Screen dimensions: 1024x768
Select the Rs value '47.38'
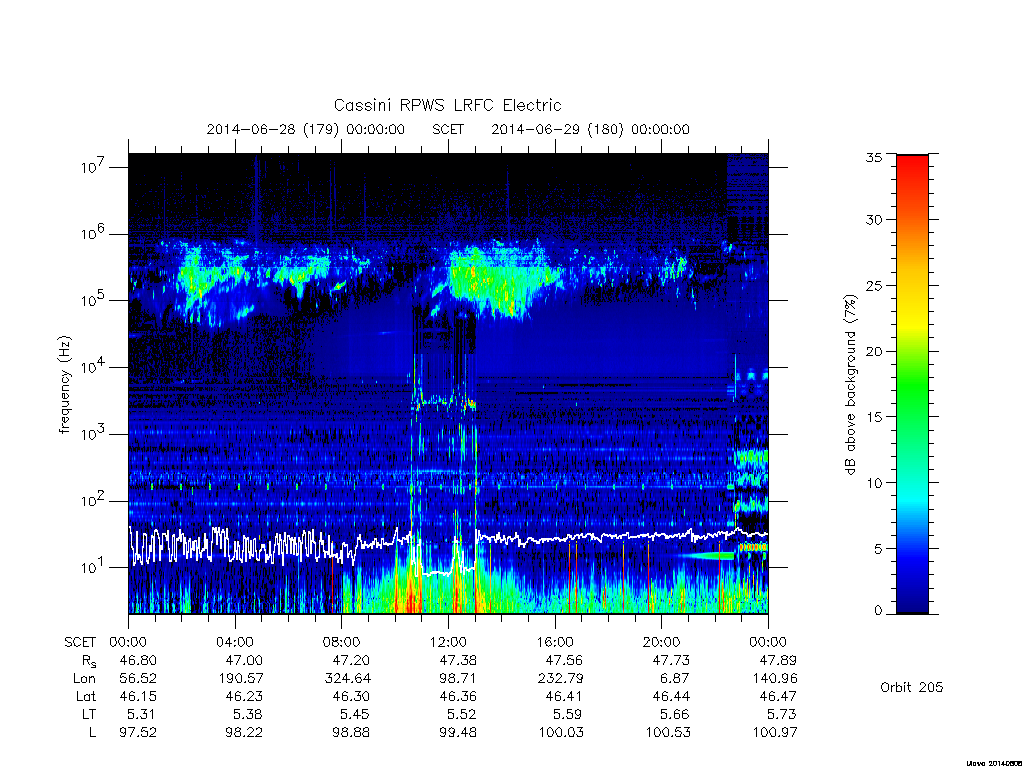458,660
